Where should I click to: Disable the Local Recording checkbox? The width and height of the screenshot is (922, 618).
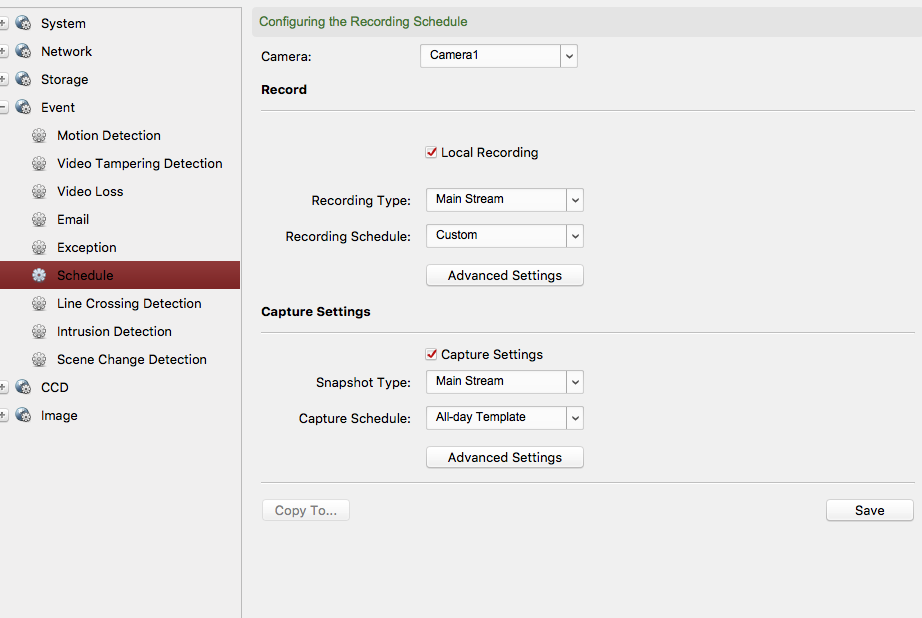[x=432, y=153]
